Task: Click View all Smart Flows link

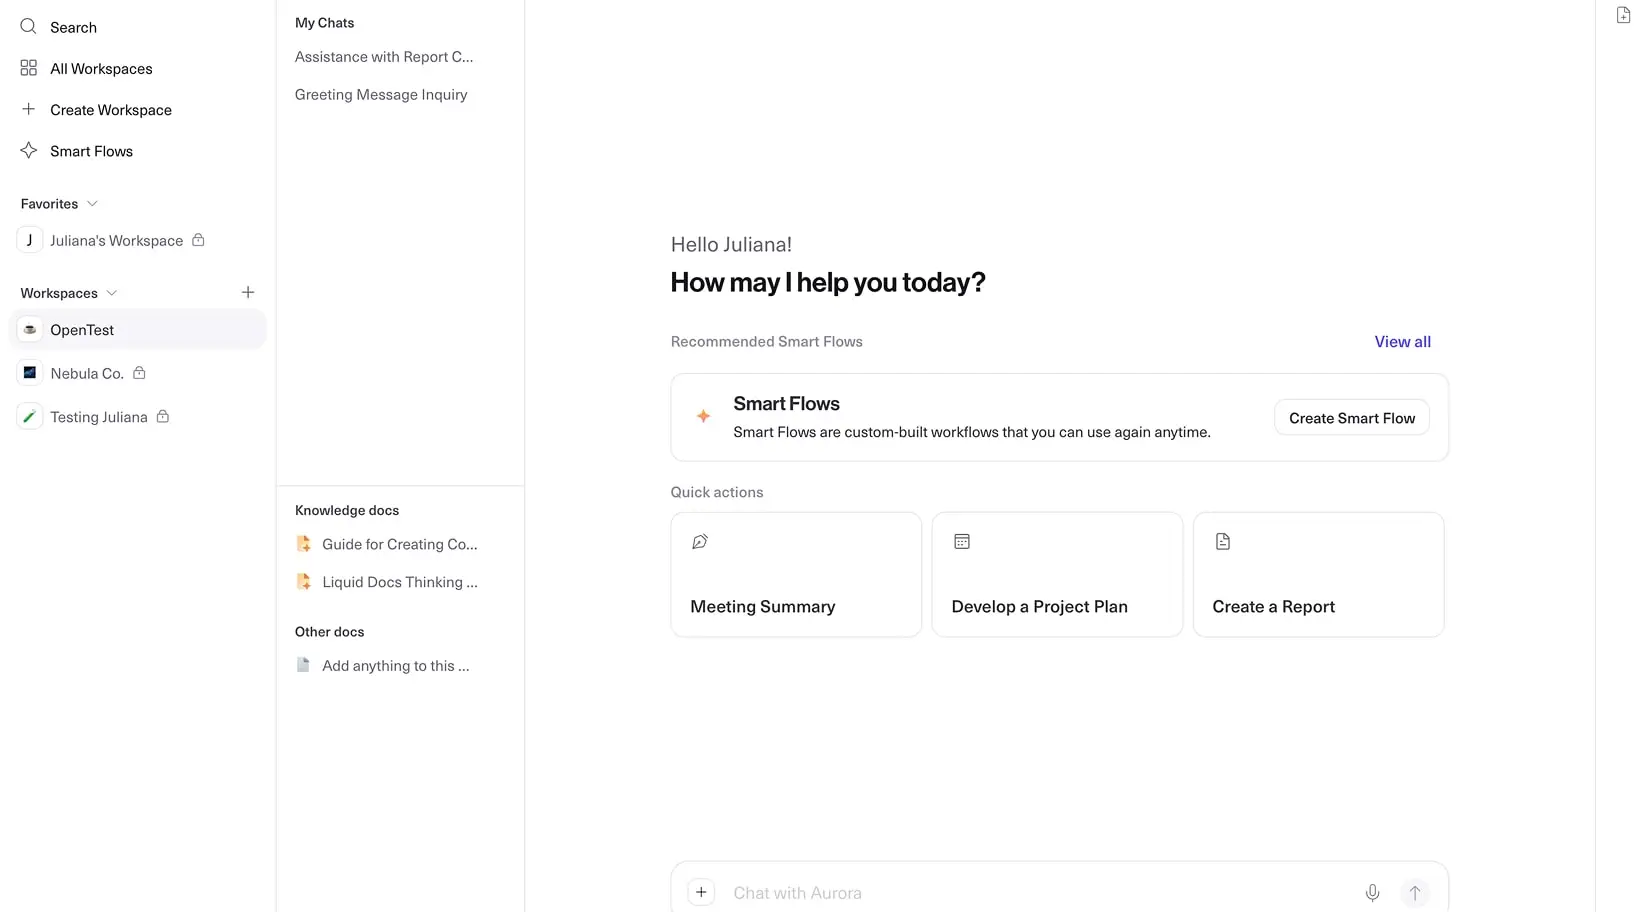Action: pos(1402,342)
